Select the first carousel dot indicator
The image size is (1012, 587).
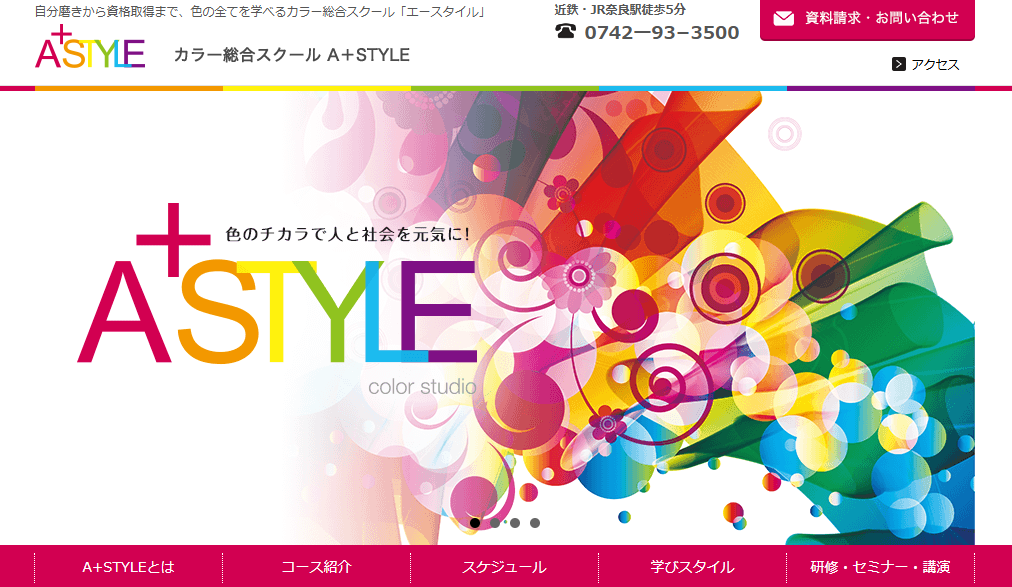[x=475, y=523]
